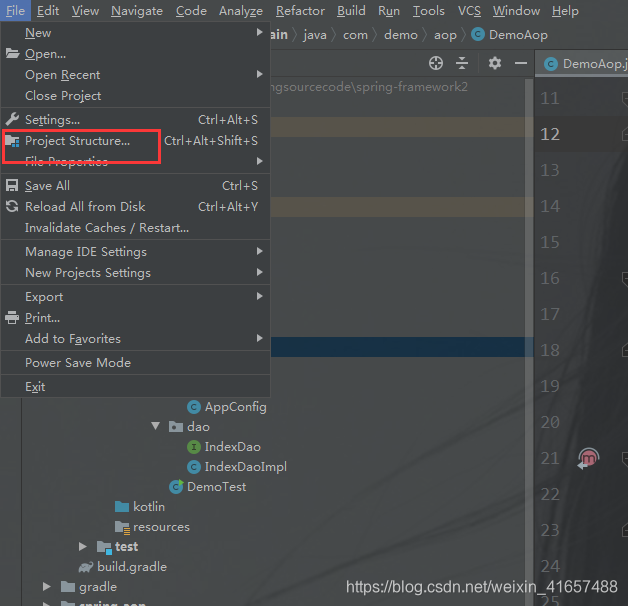Open the VCS menu

(x=469, y=11)
